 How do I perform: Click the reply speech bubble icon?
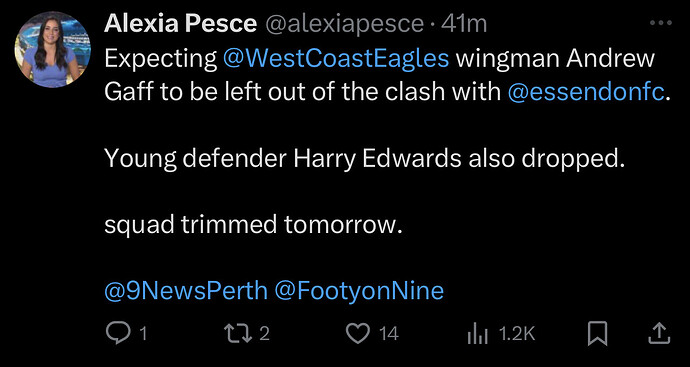pyautogui.click(x=119, y=334)
